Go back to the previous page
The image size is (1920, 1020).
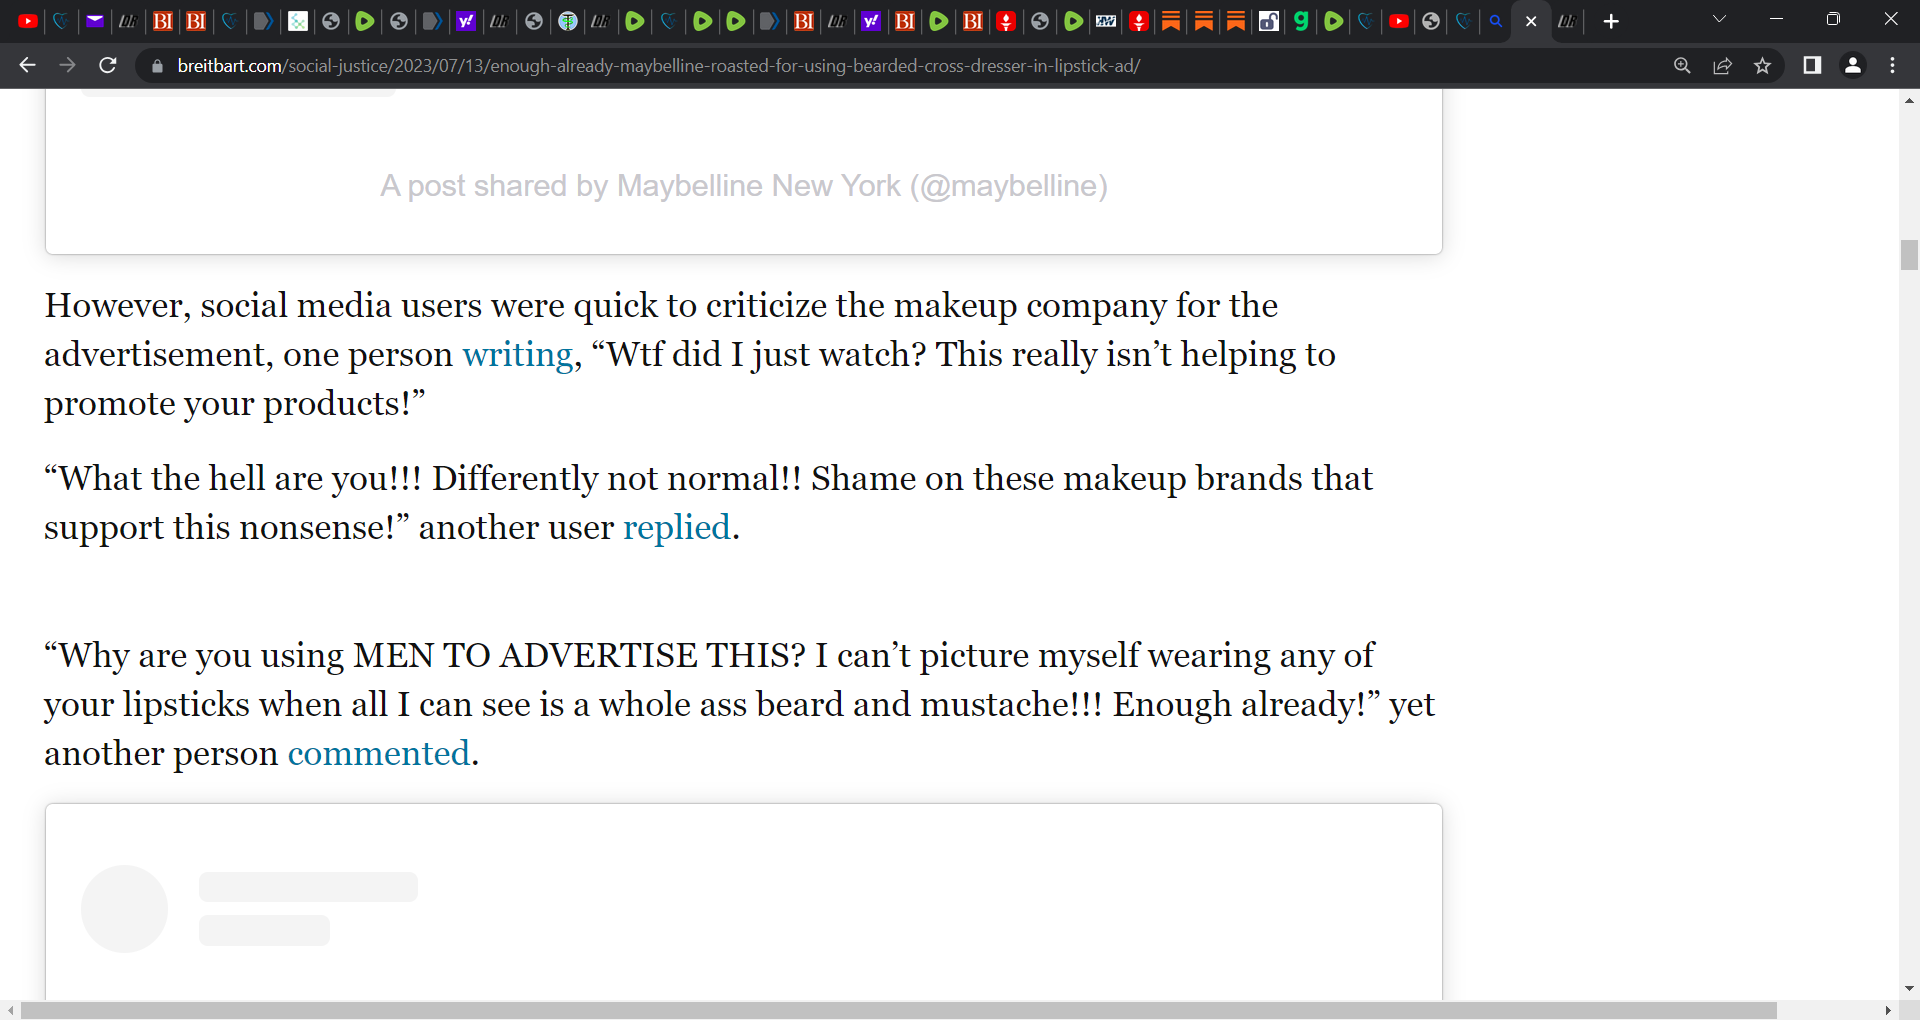tap(27, 65)
